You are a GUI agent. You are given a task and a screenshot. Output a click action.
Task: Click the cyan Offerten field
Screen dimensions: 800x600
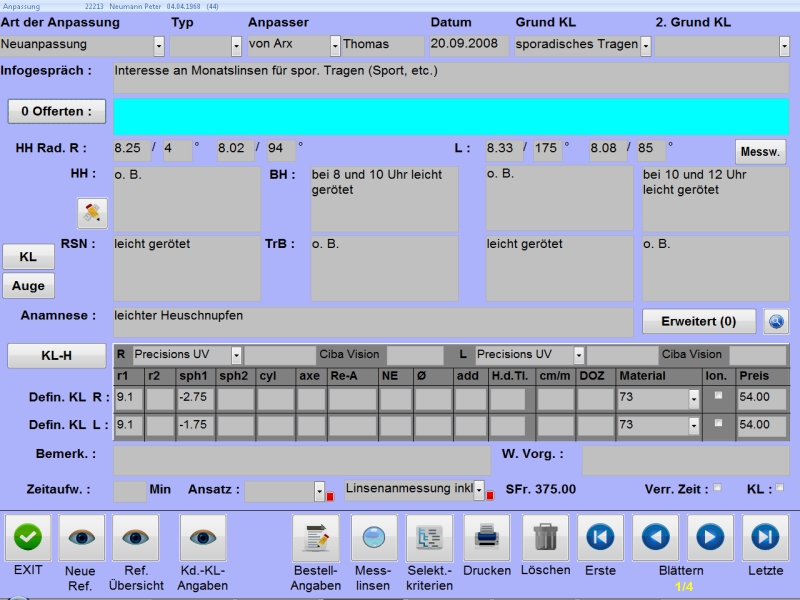pyautogui.click(x=451, y=117)
